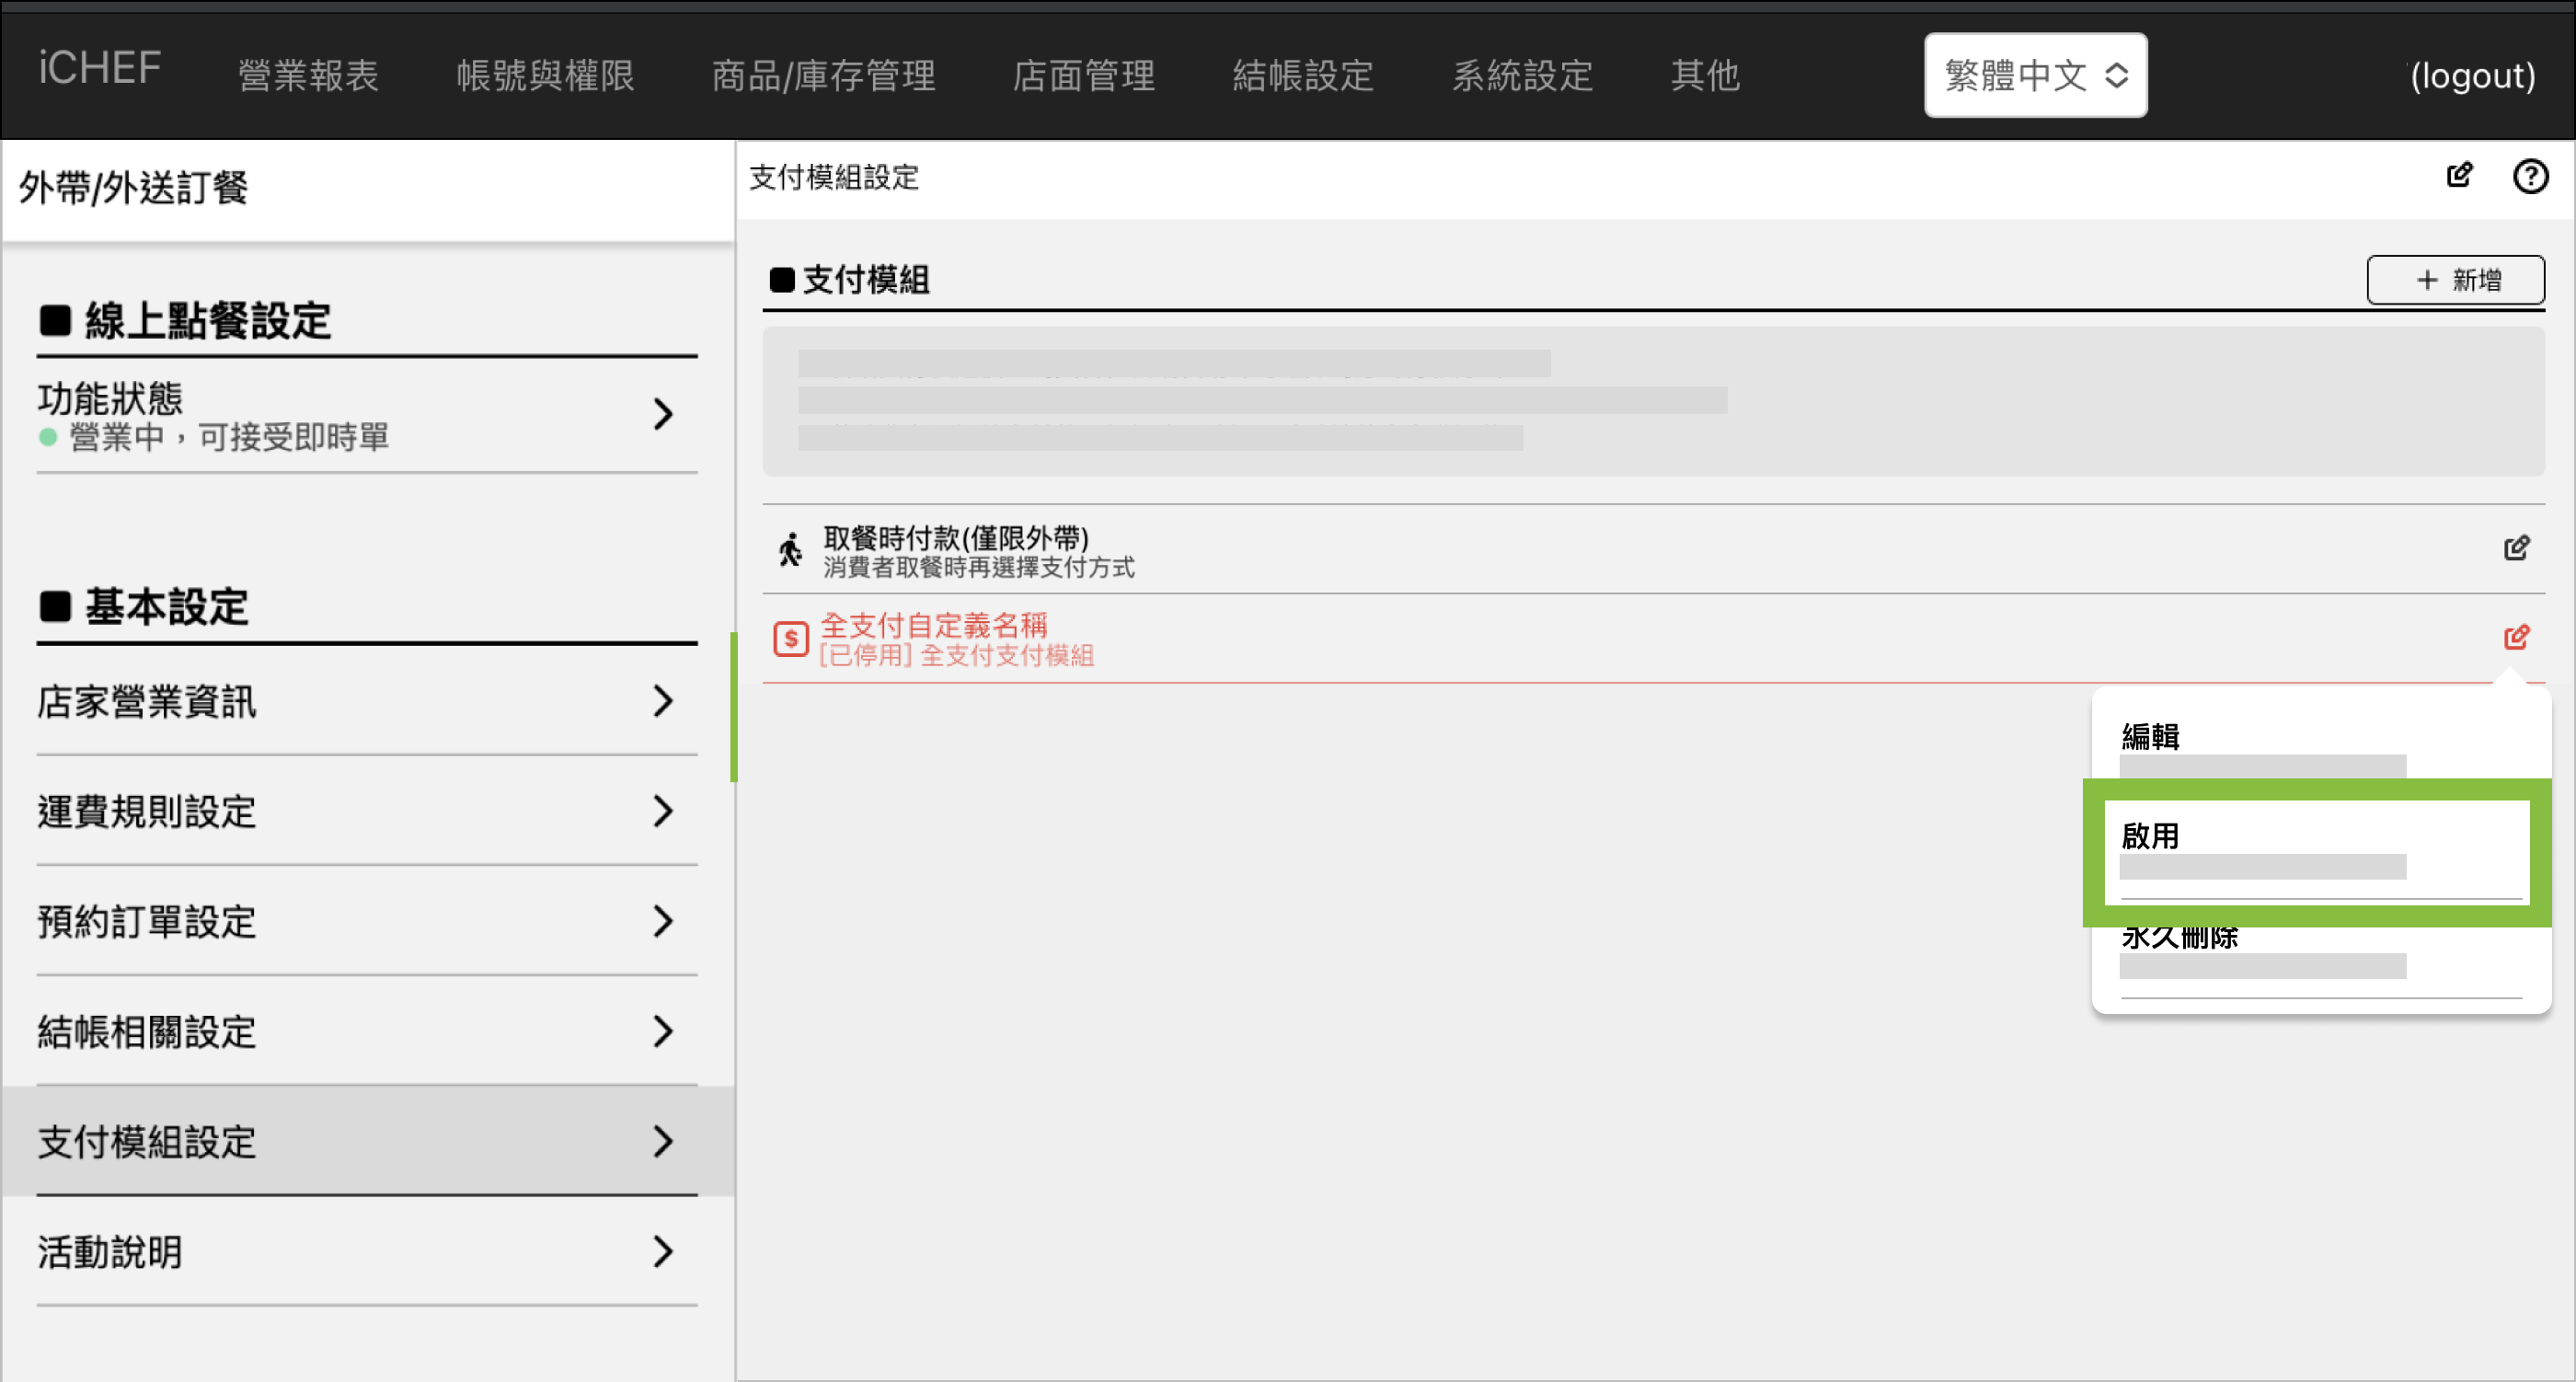Screen dimensions: 2576x1382
Task: Open the help question mark icon
Action: [2530, 176]
